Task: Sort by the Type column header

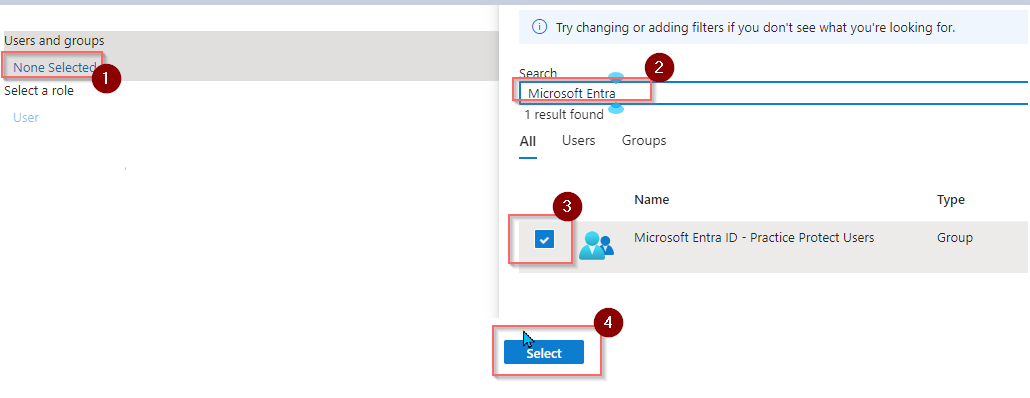Action: (951, 200)
